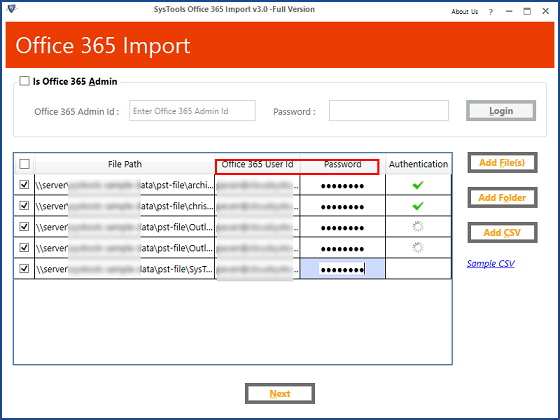The width and height of the screenshot is (560, 420).
Task: Maximize the Office 365 Import window
Action: [x=527, y=12]
